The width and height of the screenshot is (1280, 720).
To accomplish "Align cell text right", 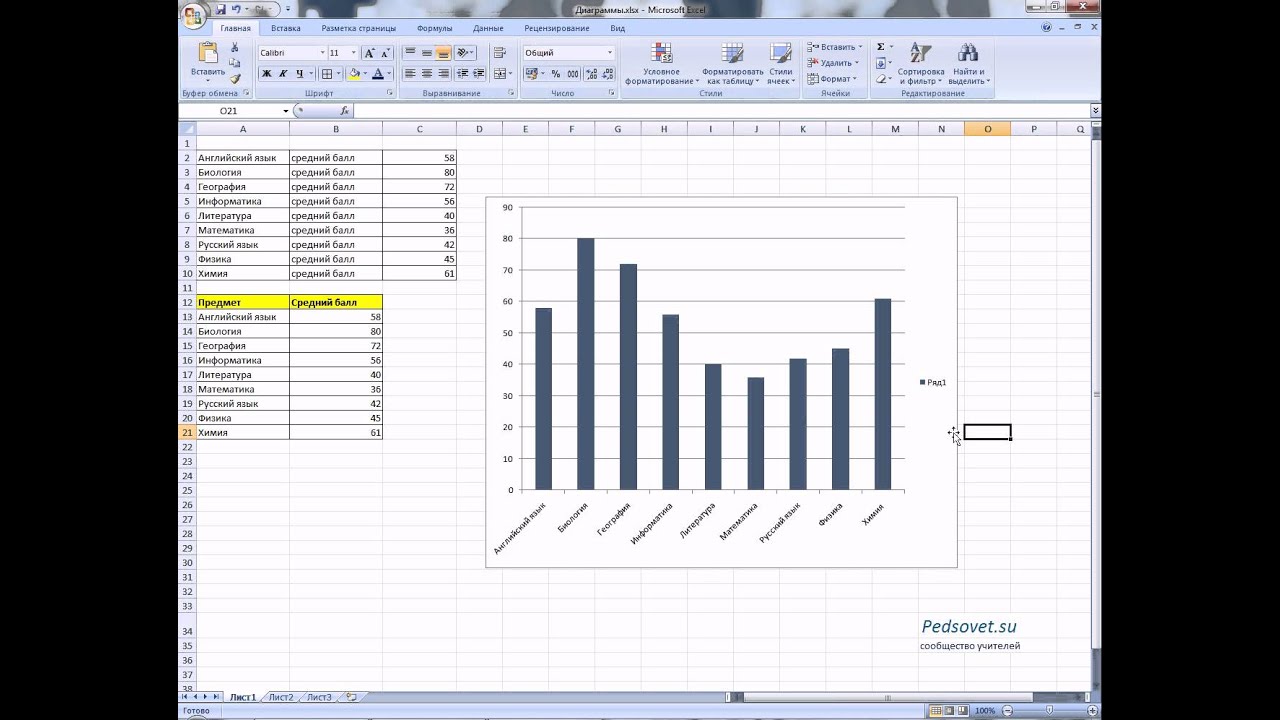I will point(443,74).
